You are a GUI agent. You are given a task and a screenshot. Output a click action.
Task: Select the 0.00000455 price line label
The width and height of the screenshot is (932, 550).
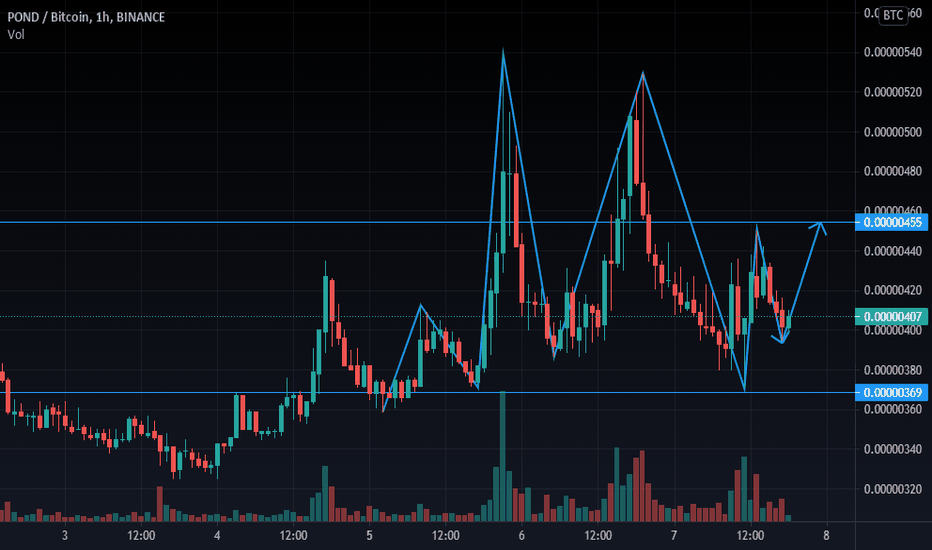892,222
